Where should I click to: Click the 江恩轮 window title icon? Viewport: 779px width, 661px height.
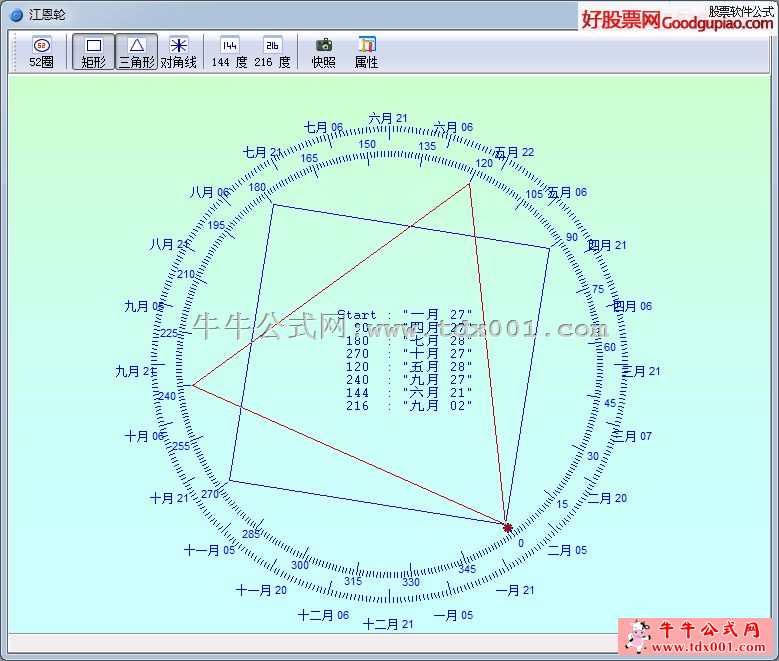tap(16, 15)
